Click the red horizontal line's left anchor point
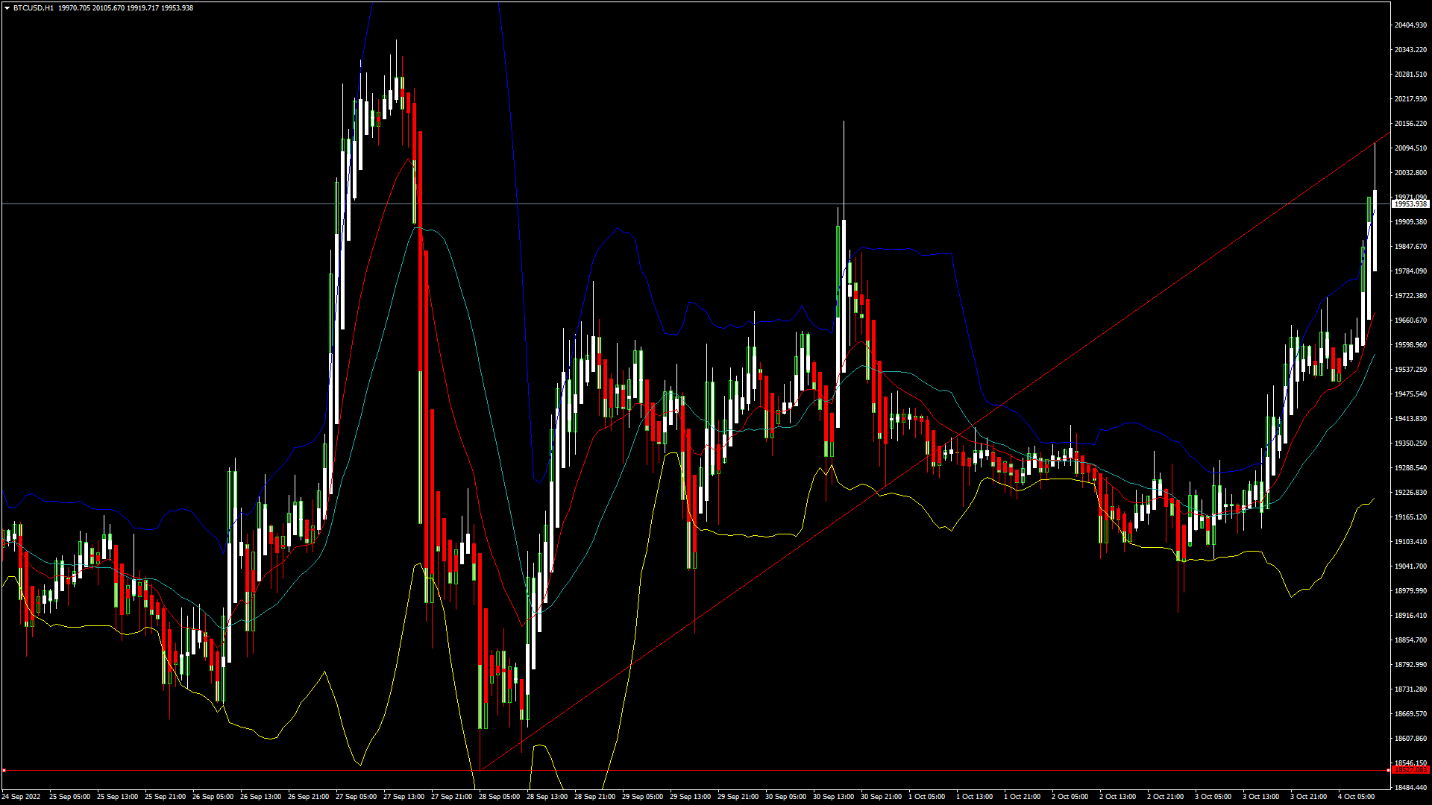Screen dimensions: 1432x805 click(x=3, y=770)
